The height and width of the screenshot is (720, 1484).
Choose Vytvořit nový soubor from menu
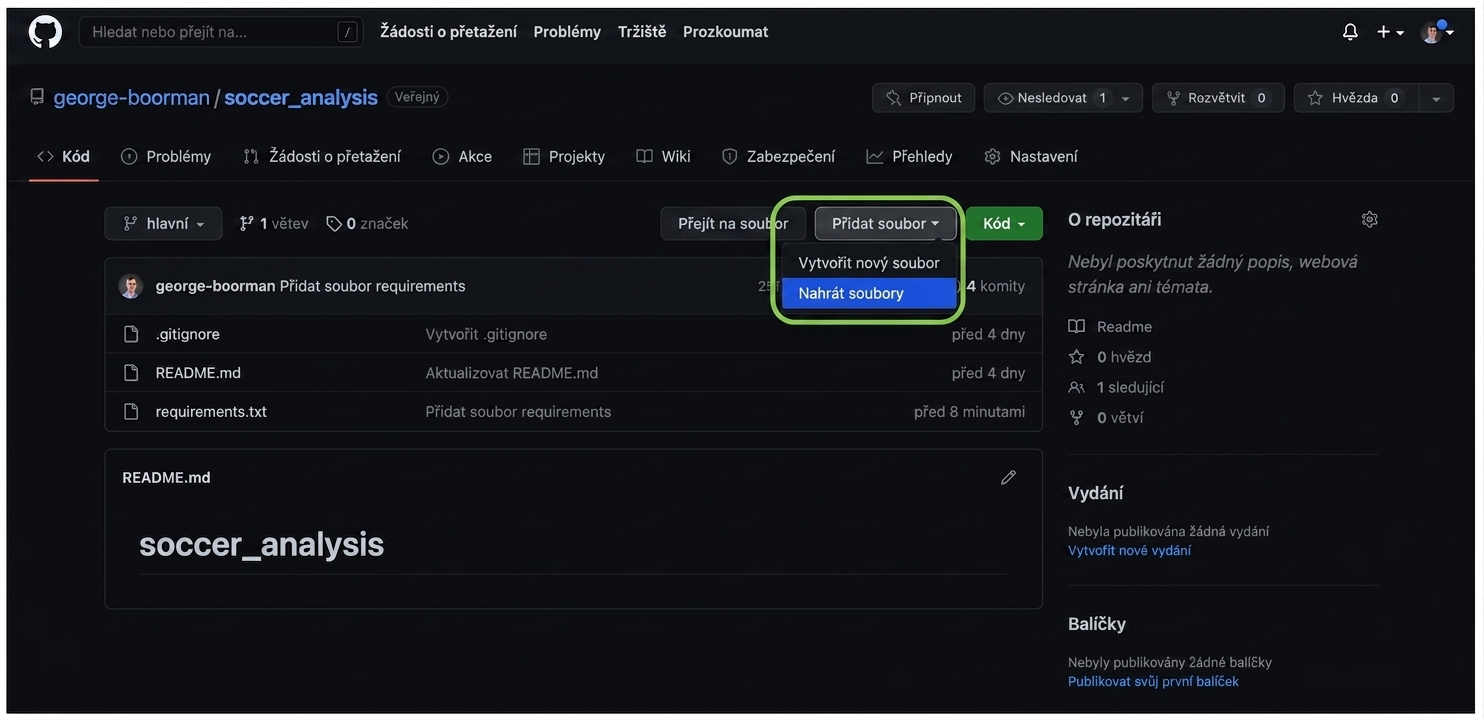click(869, 263)
